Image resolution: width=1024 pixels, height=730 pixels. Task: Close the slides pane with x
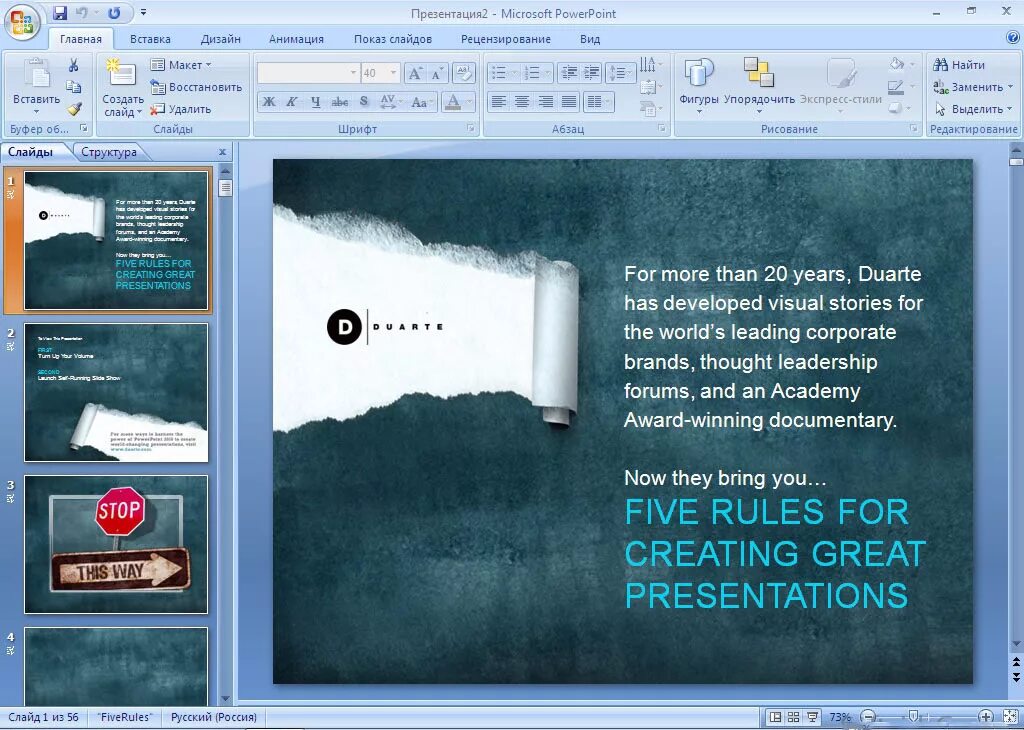[x=223, y=152]
